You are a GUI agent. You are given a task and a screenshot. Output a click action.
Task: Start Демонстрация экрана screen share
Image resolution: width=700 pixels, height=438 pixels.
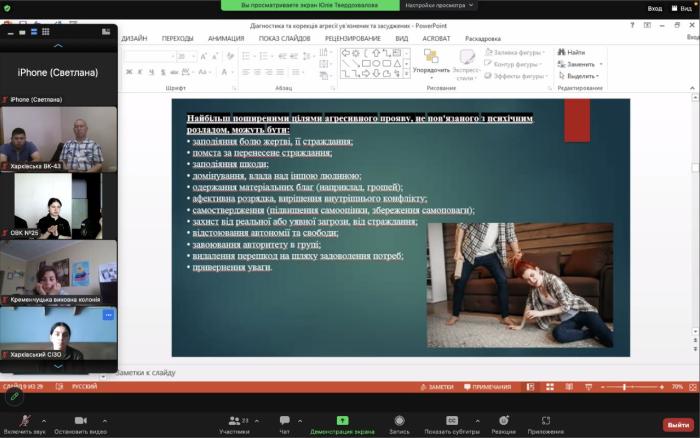[342, 420]
